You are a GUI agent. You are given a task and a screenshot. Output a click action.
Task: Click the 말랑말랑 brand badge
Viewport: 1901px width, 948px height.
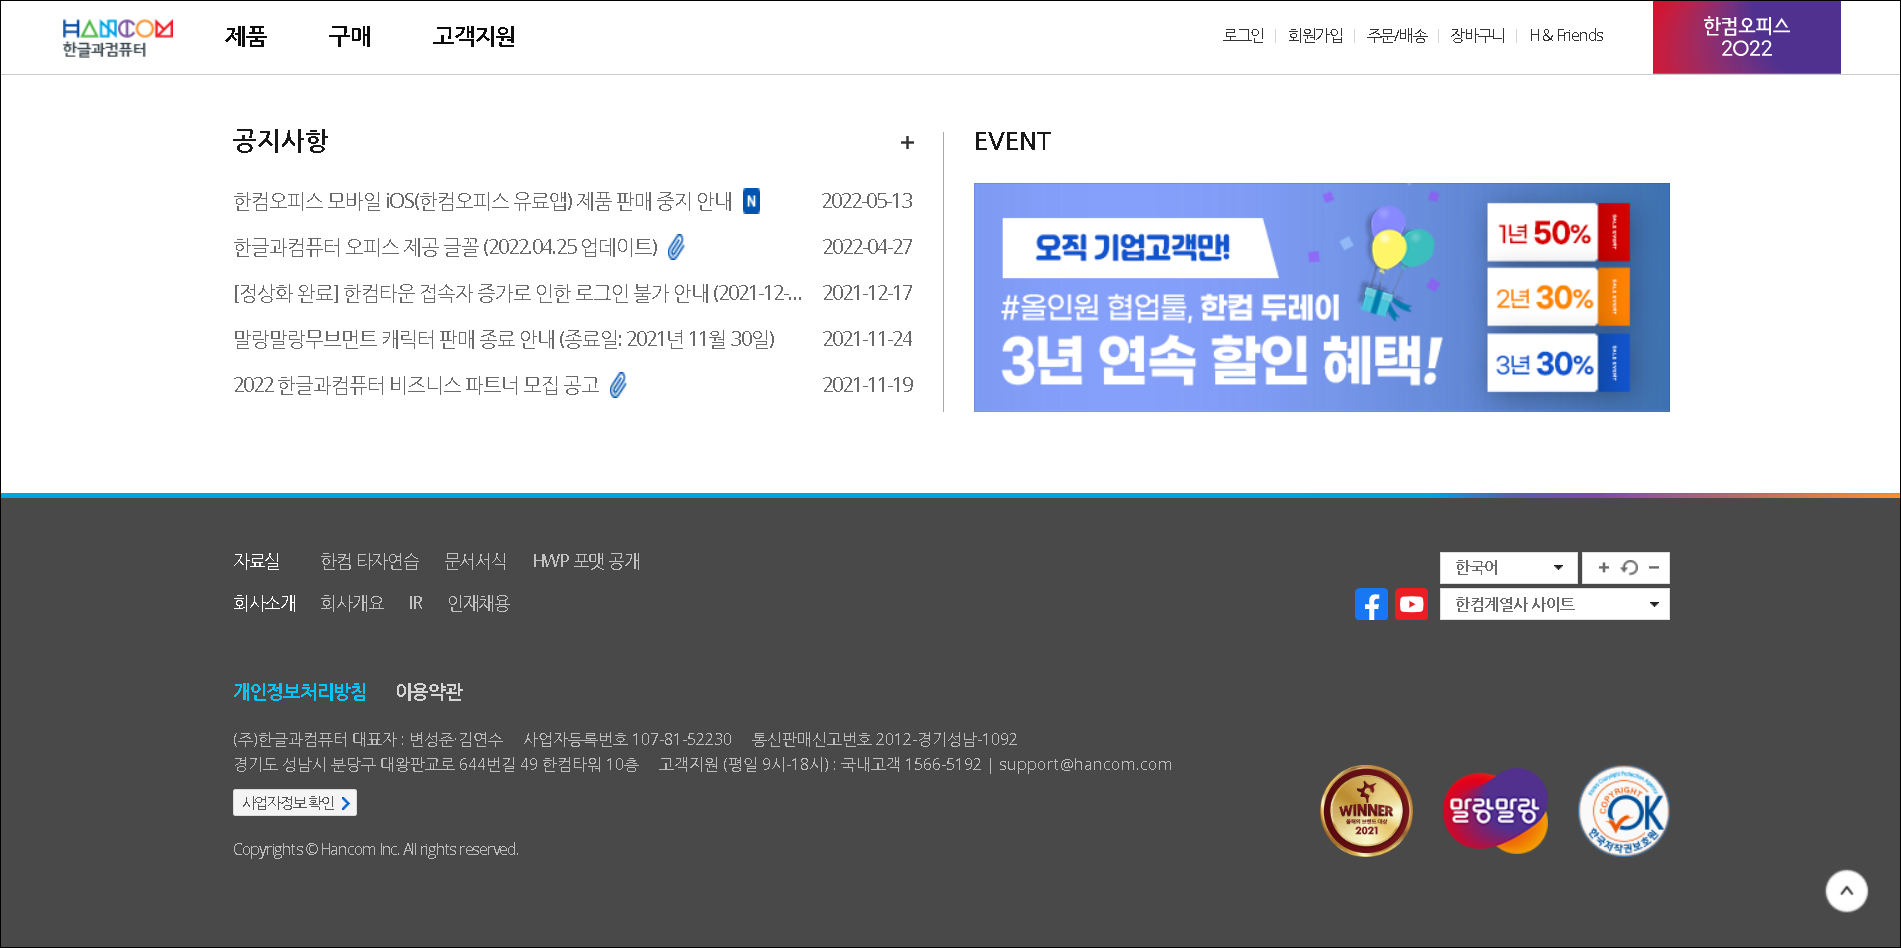(x=1496, y=811)
